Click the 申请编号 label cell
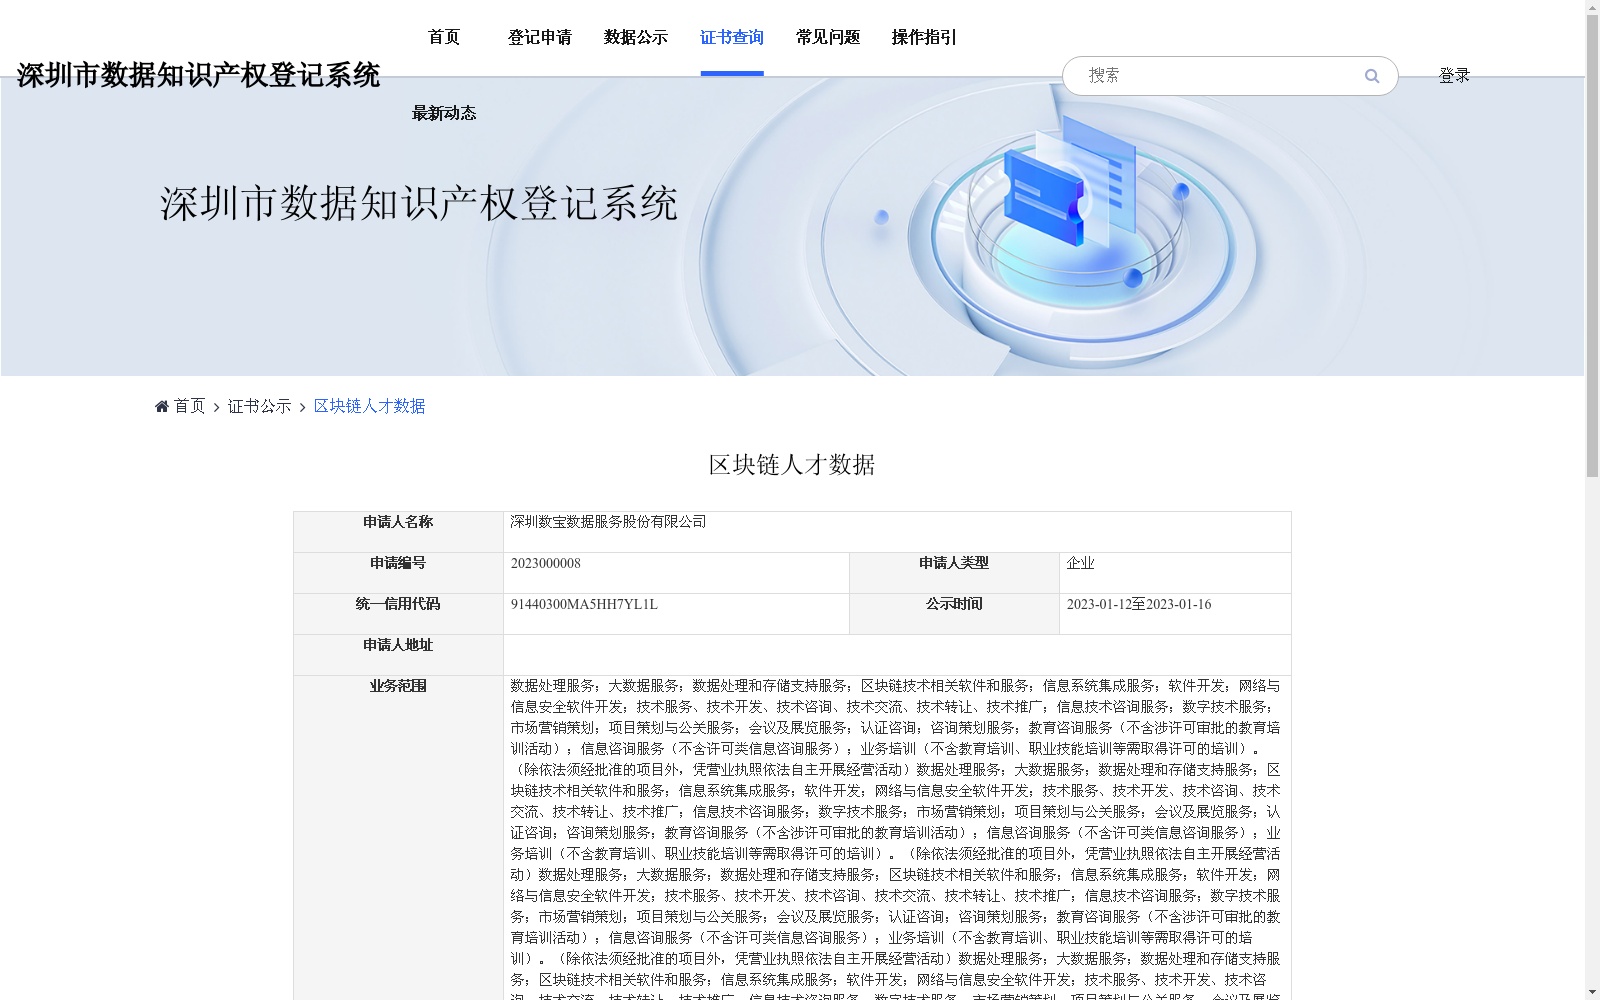This screenshot has width=1600, height=1000. [x=398, y=573]
